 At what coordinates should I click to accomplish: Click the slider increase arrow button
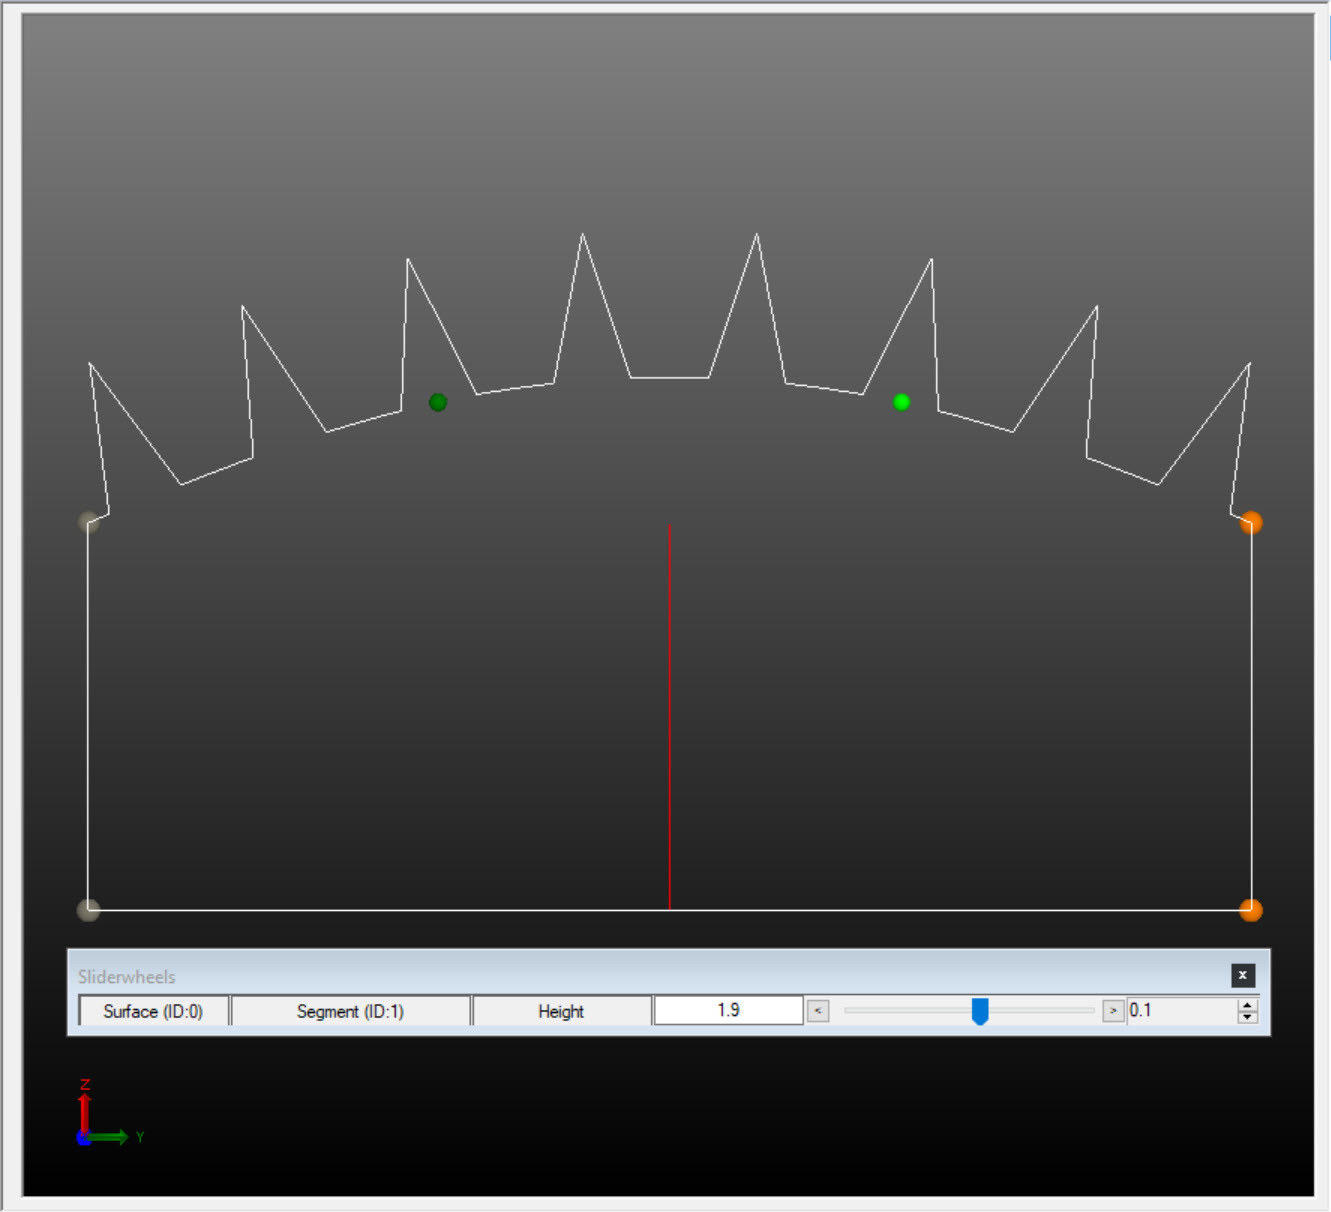coord(1113,1011)
